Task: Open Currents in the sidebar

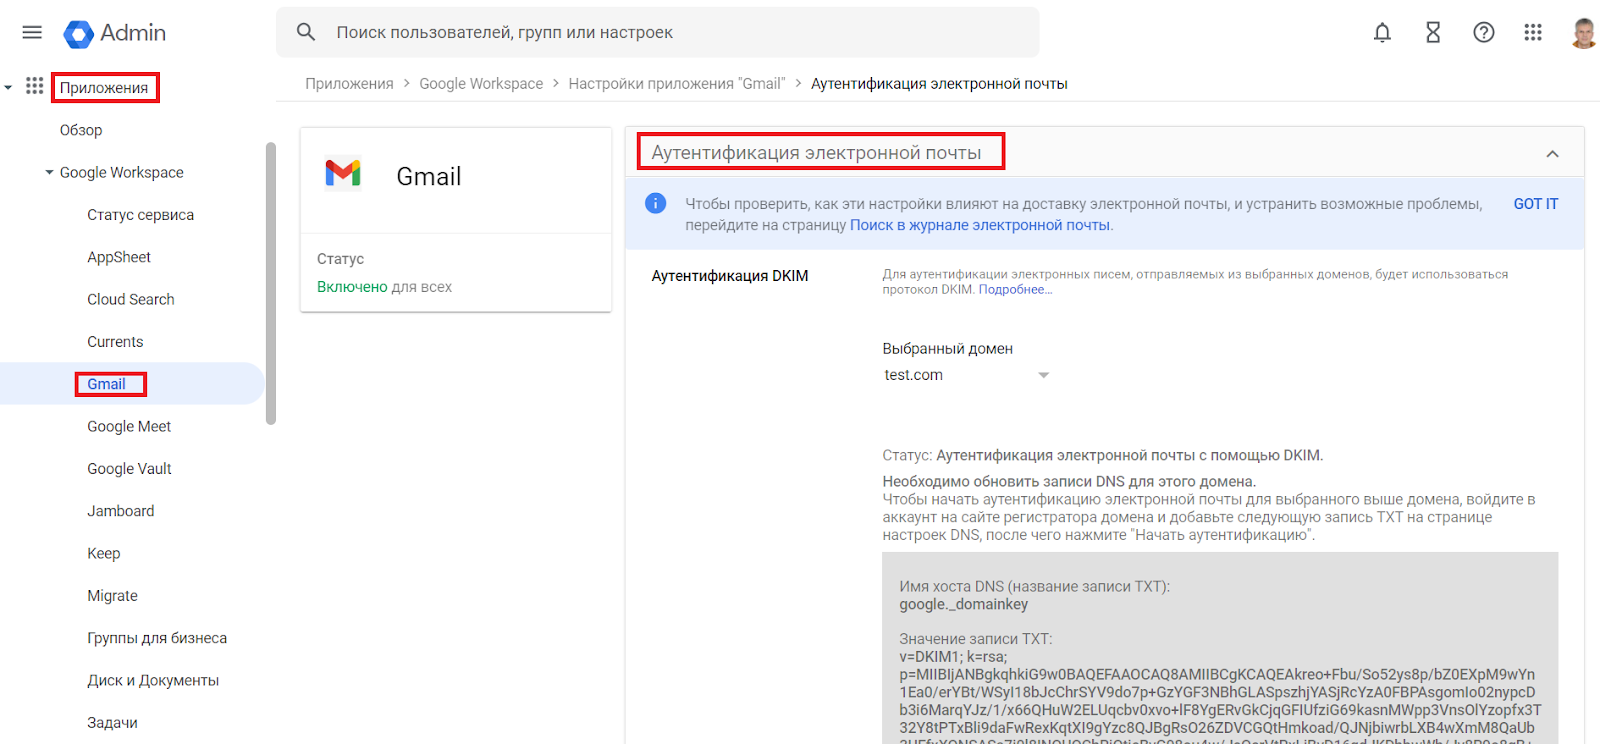Action: (115, 342)
